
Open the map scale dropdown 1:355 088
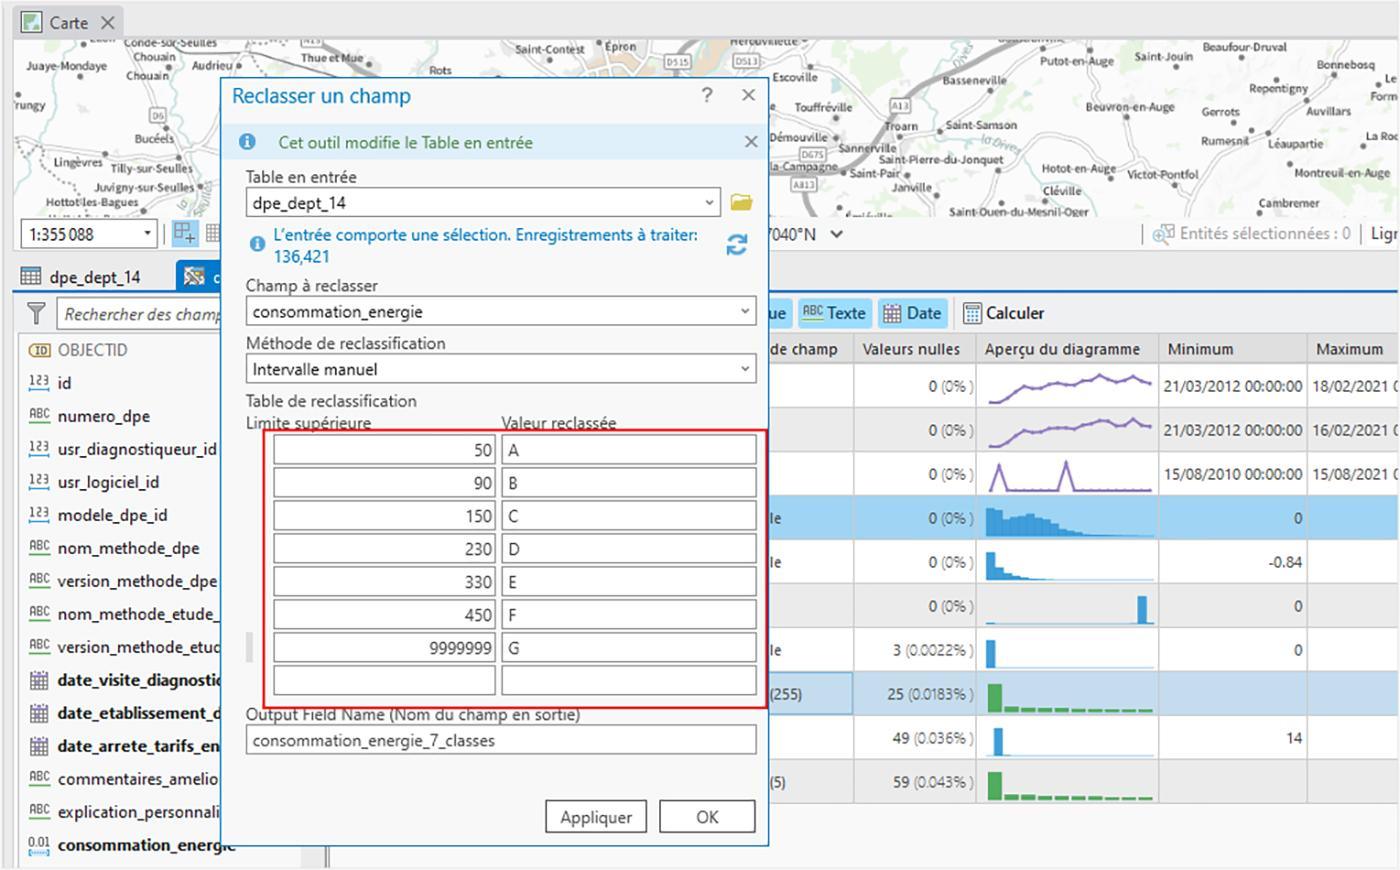[147, 234]
